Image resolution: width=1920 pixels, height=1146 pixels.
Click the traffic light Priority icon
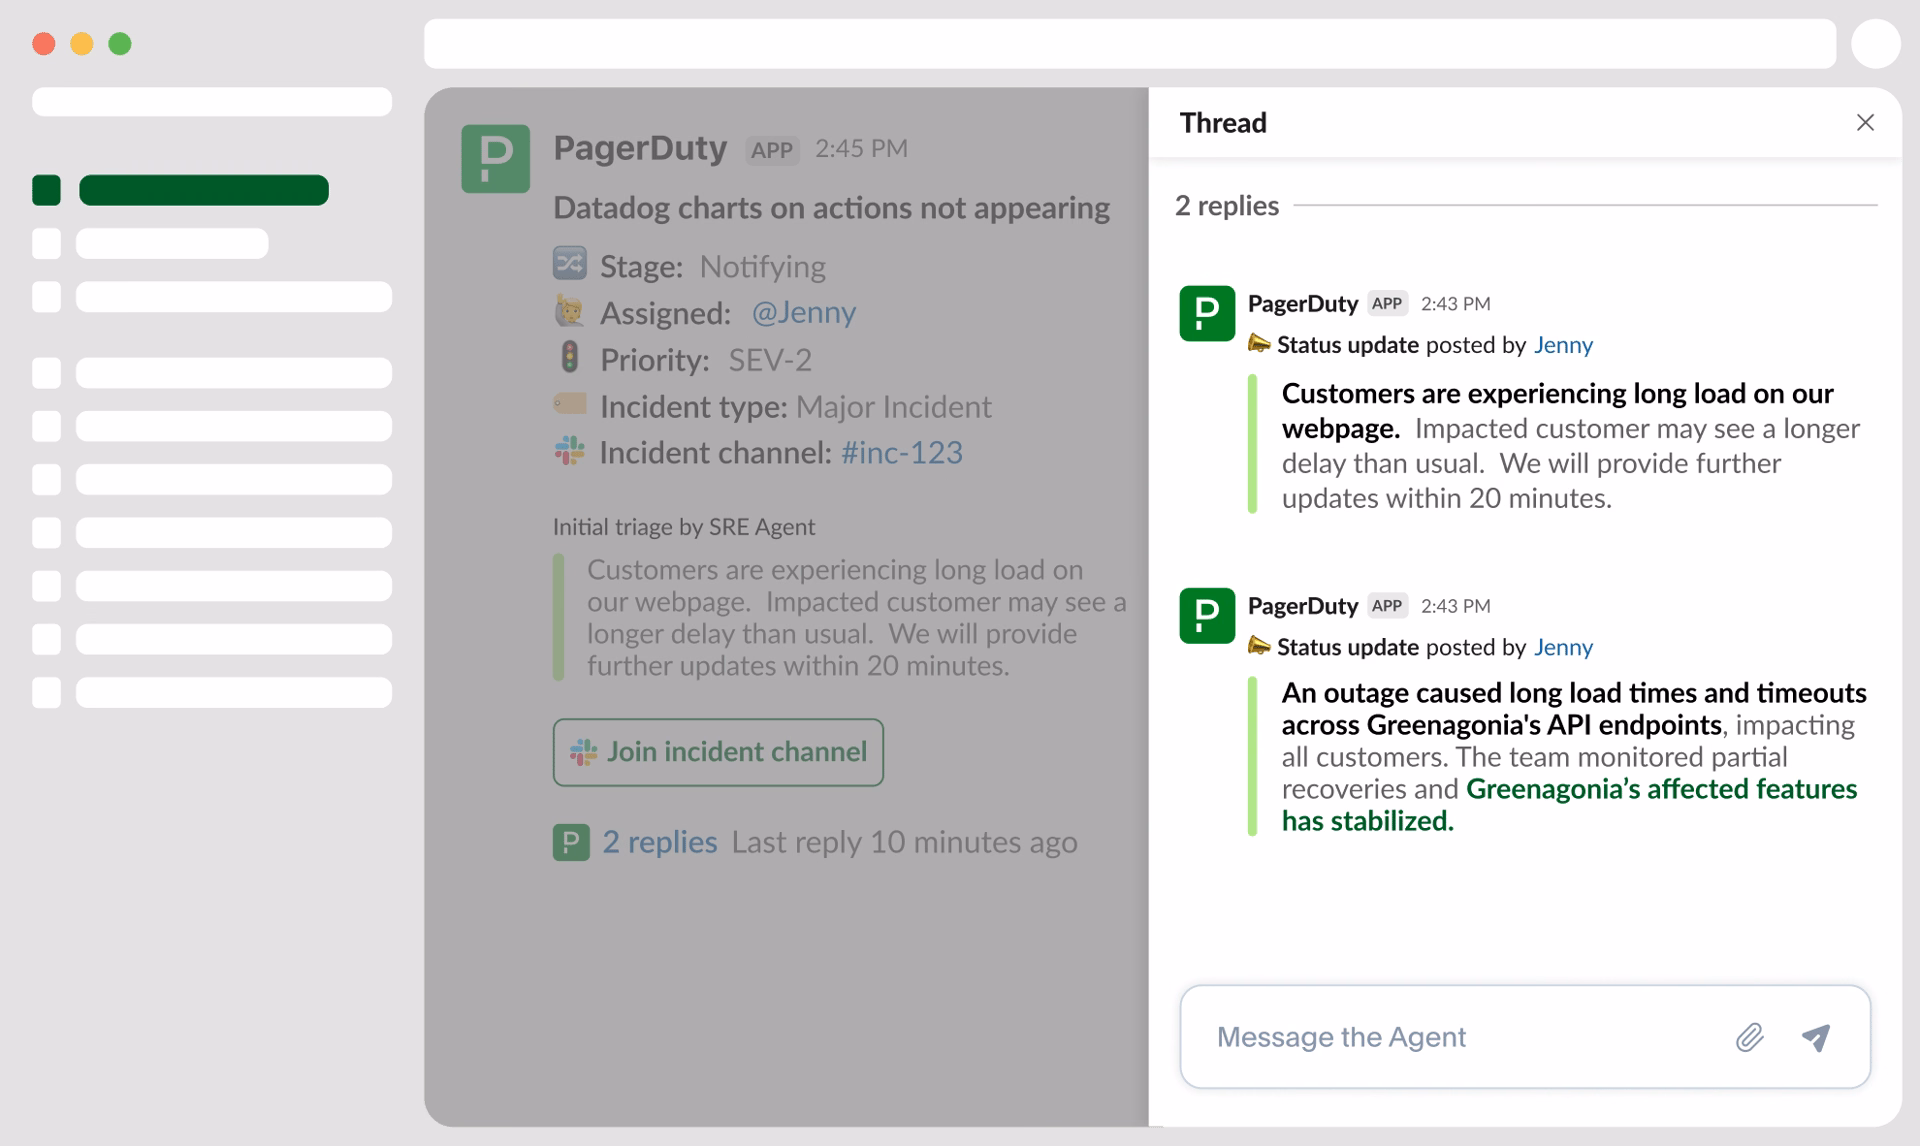pyautogui.click(x=569, y=357)
